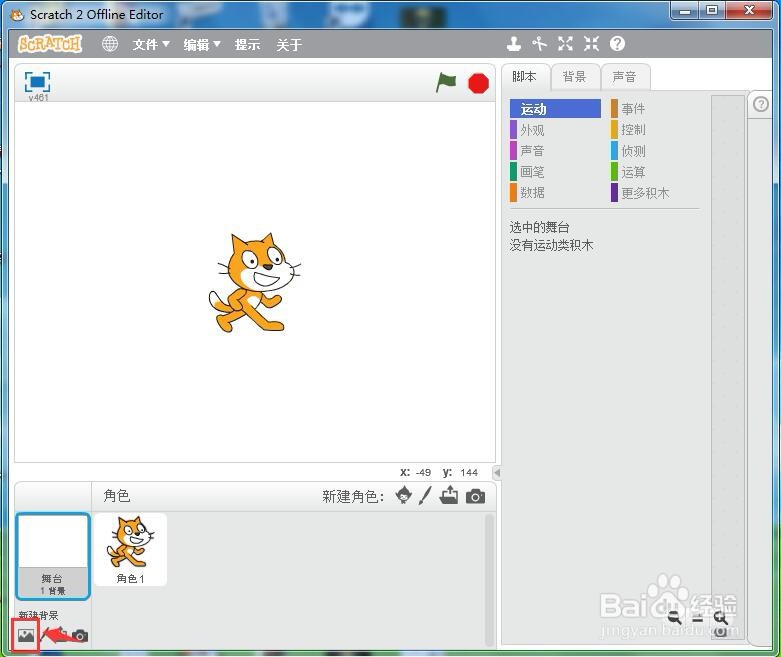Click the 选中的舞台 text
This screenshot has width=781, height=657.
click(x=539, y=227)
